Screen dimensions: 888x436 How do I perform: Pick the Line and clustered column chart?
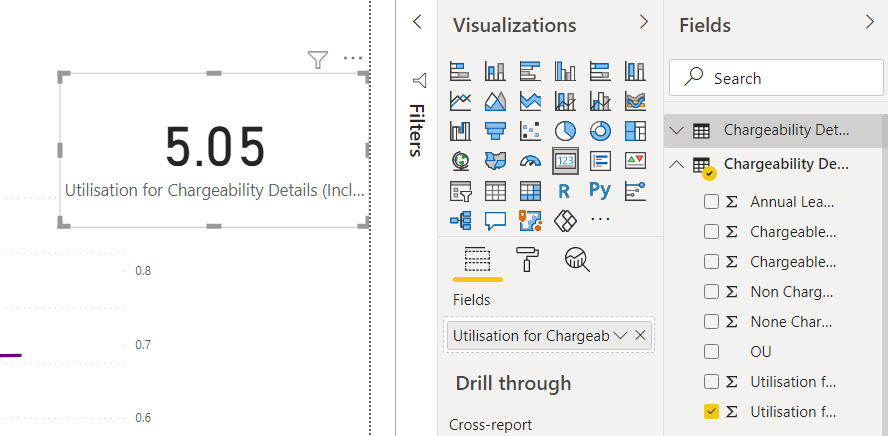tap(600, 101)
